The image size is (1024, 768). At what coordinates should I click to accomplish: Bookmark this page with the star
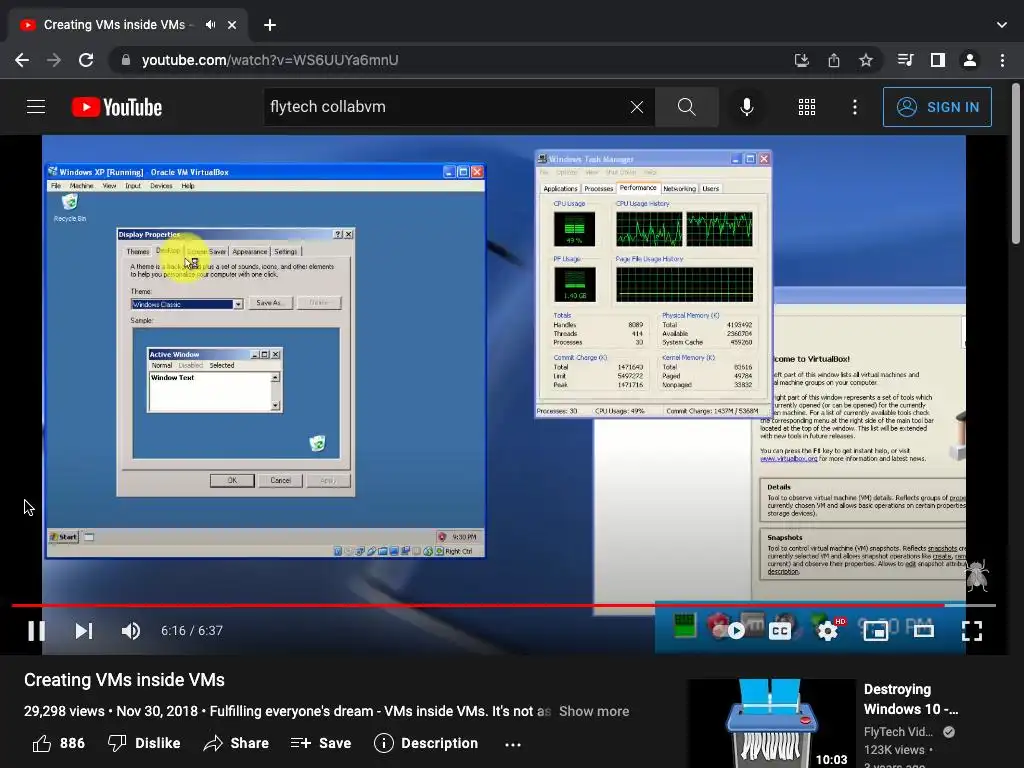(865, 60)
